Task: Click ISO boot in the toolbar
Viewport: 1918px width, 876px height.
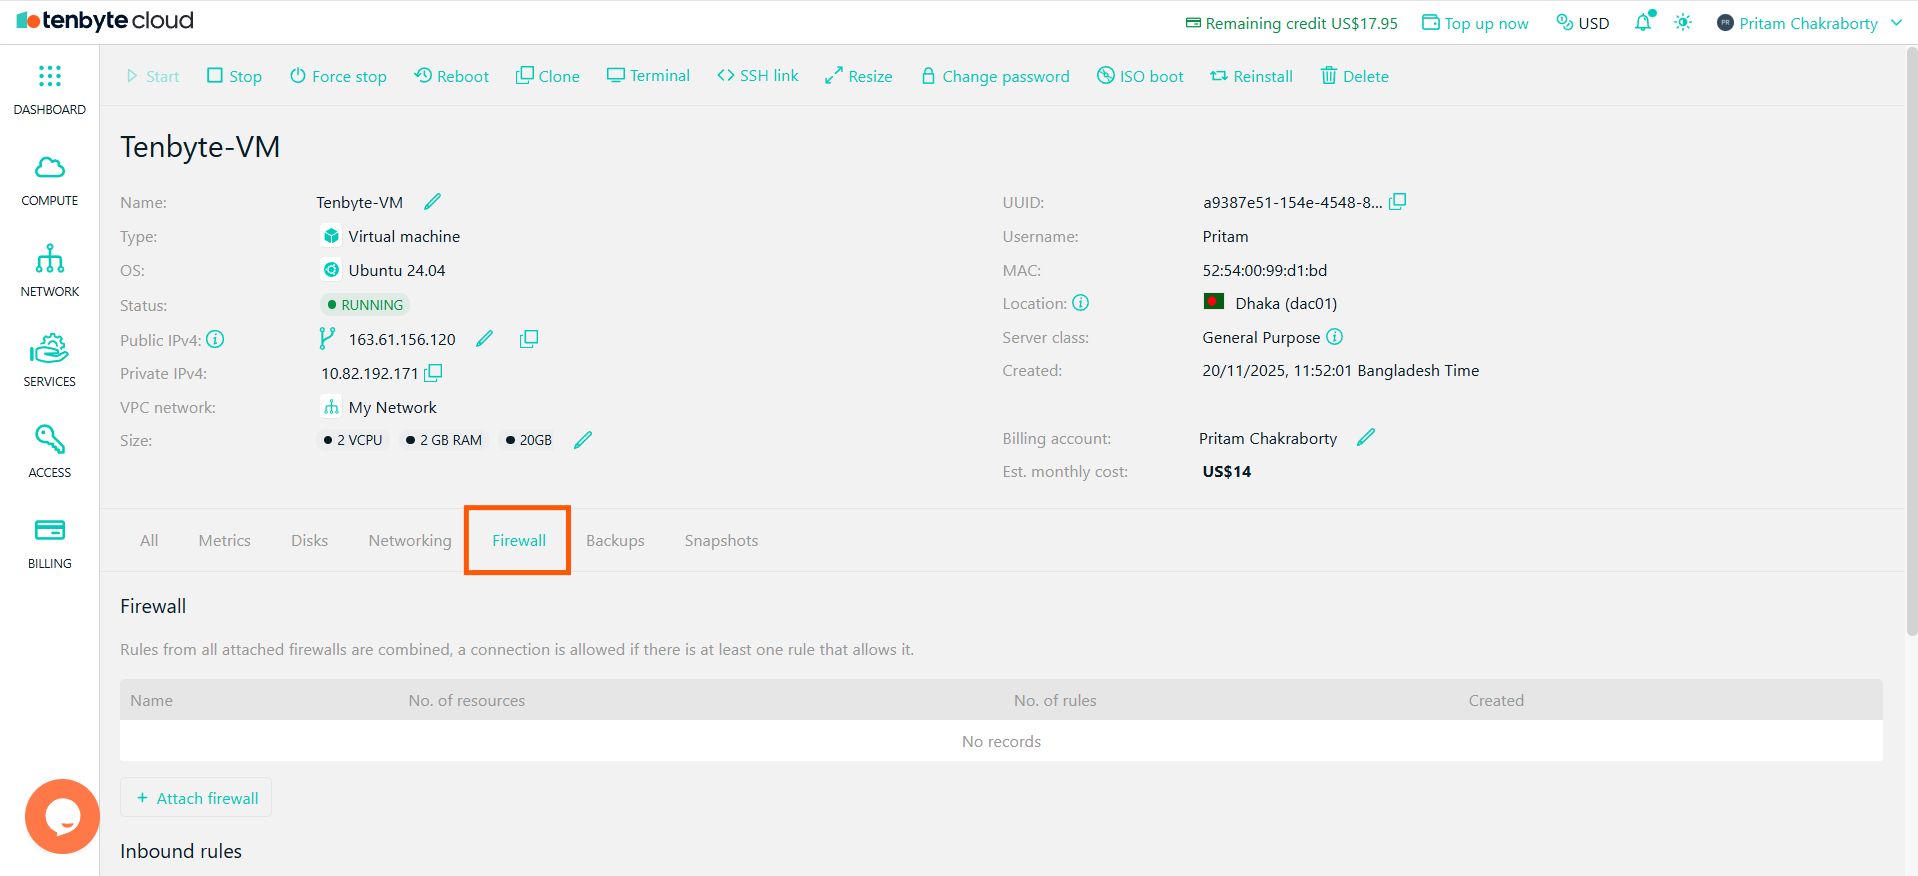Action: (1140, 76)
